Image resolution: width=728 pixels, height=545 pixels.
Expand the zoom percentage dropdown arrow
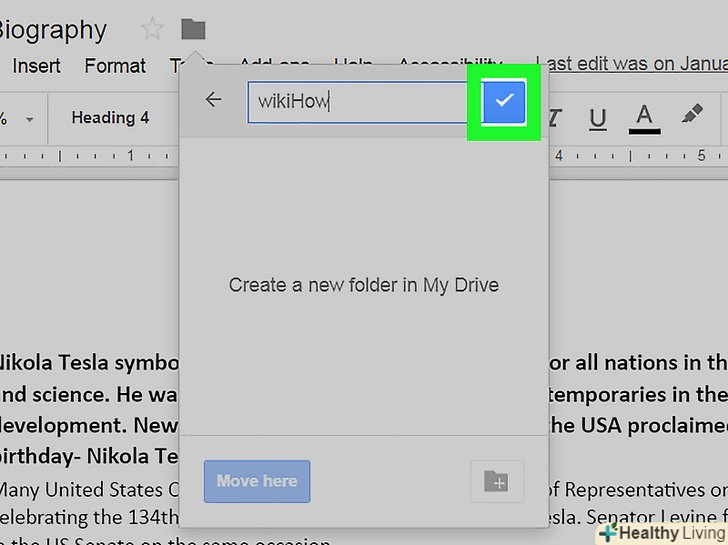30,119
